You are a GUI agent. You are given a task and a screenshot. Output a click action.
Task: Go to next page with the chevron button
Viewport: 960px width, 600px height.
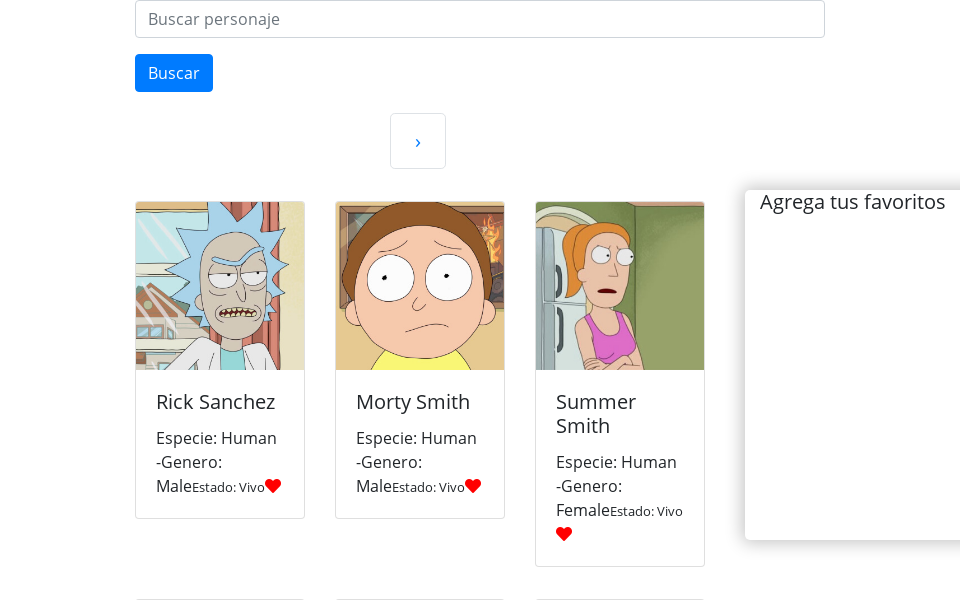point(418,141)
